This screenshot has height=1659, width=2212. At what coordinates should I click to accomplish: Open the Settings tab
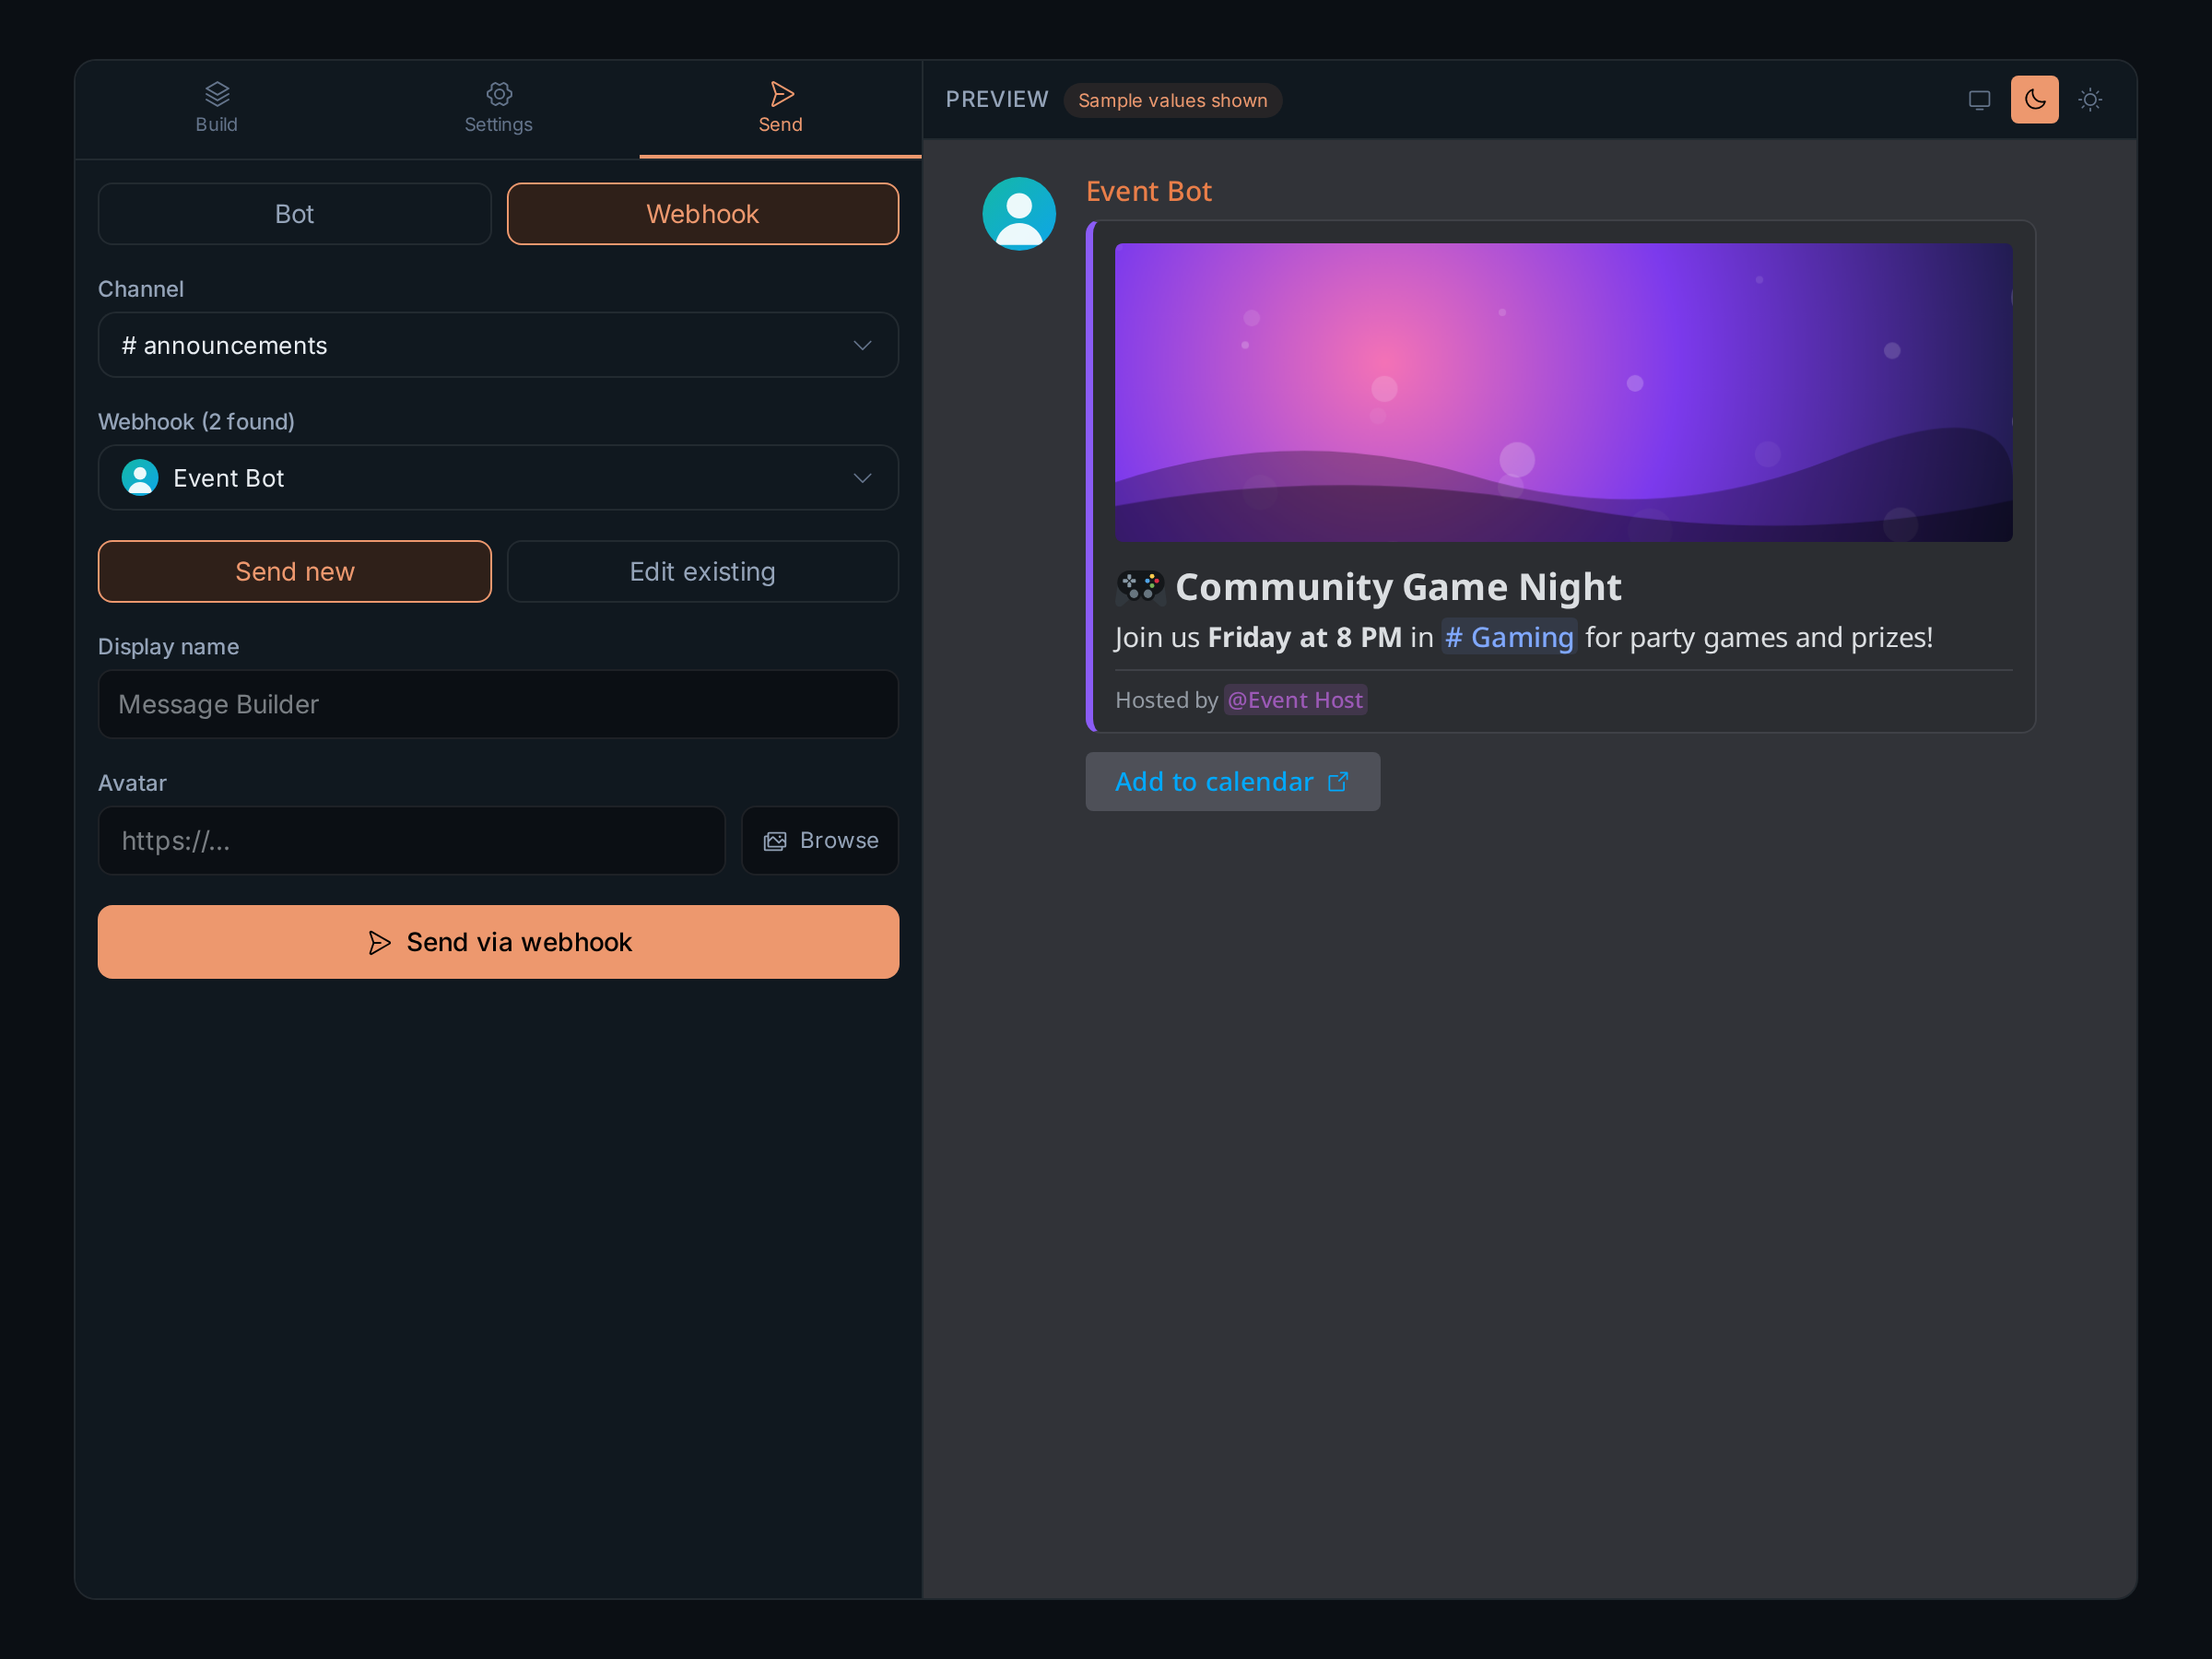point(498,108)
